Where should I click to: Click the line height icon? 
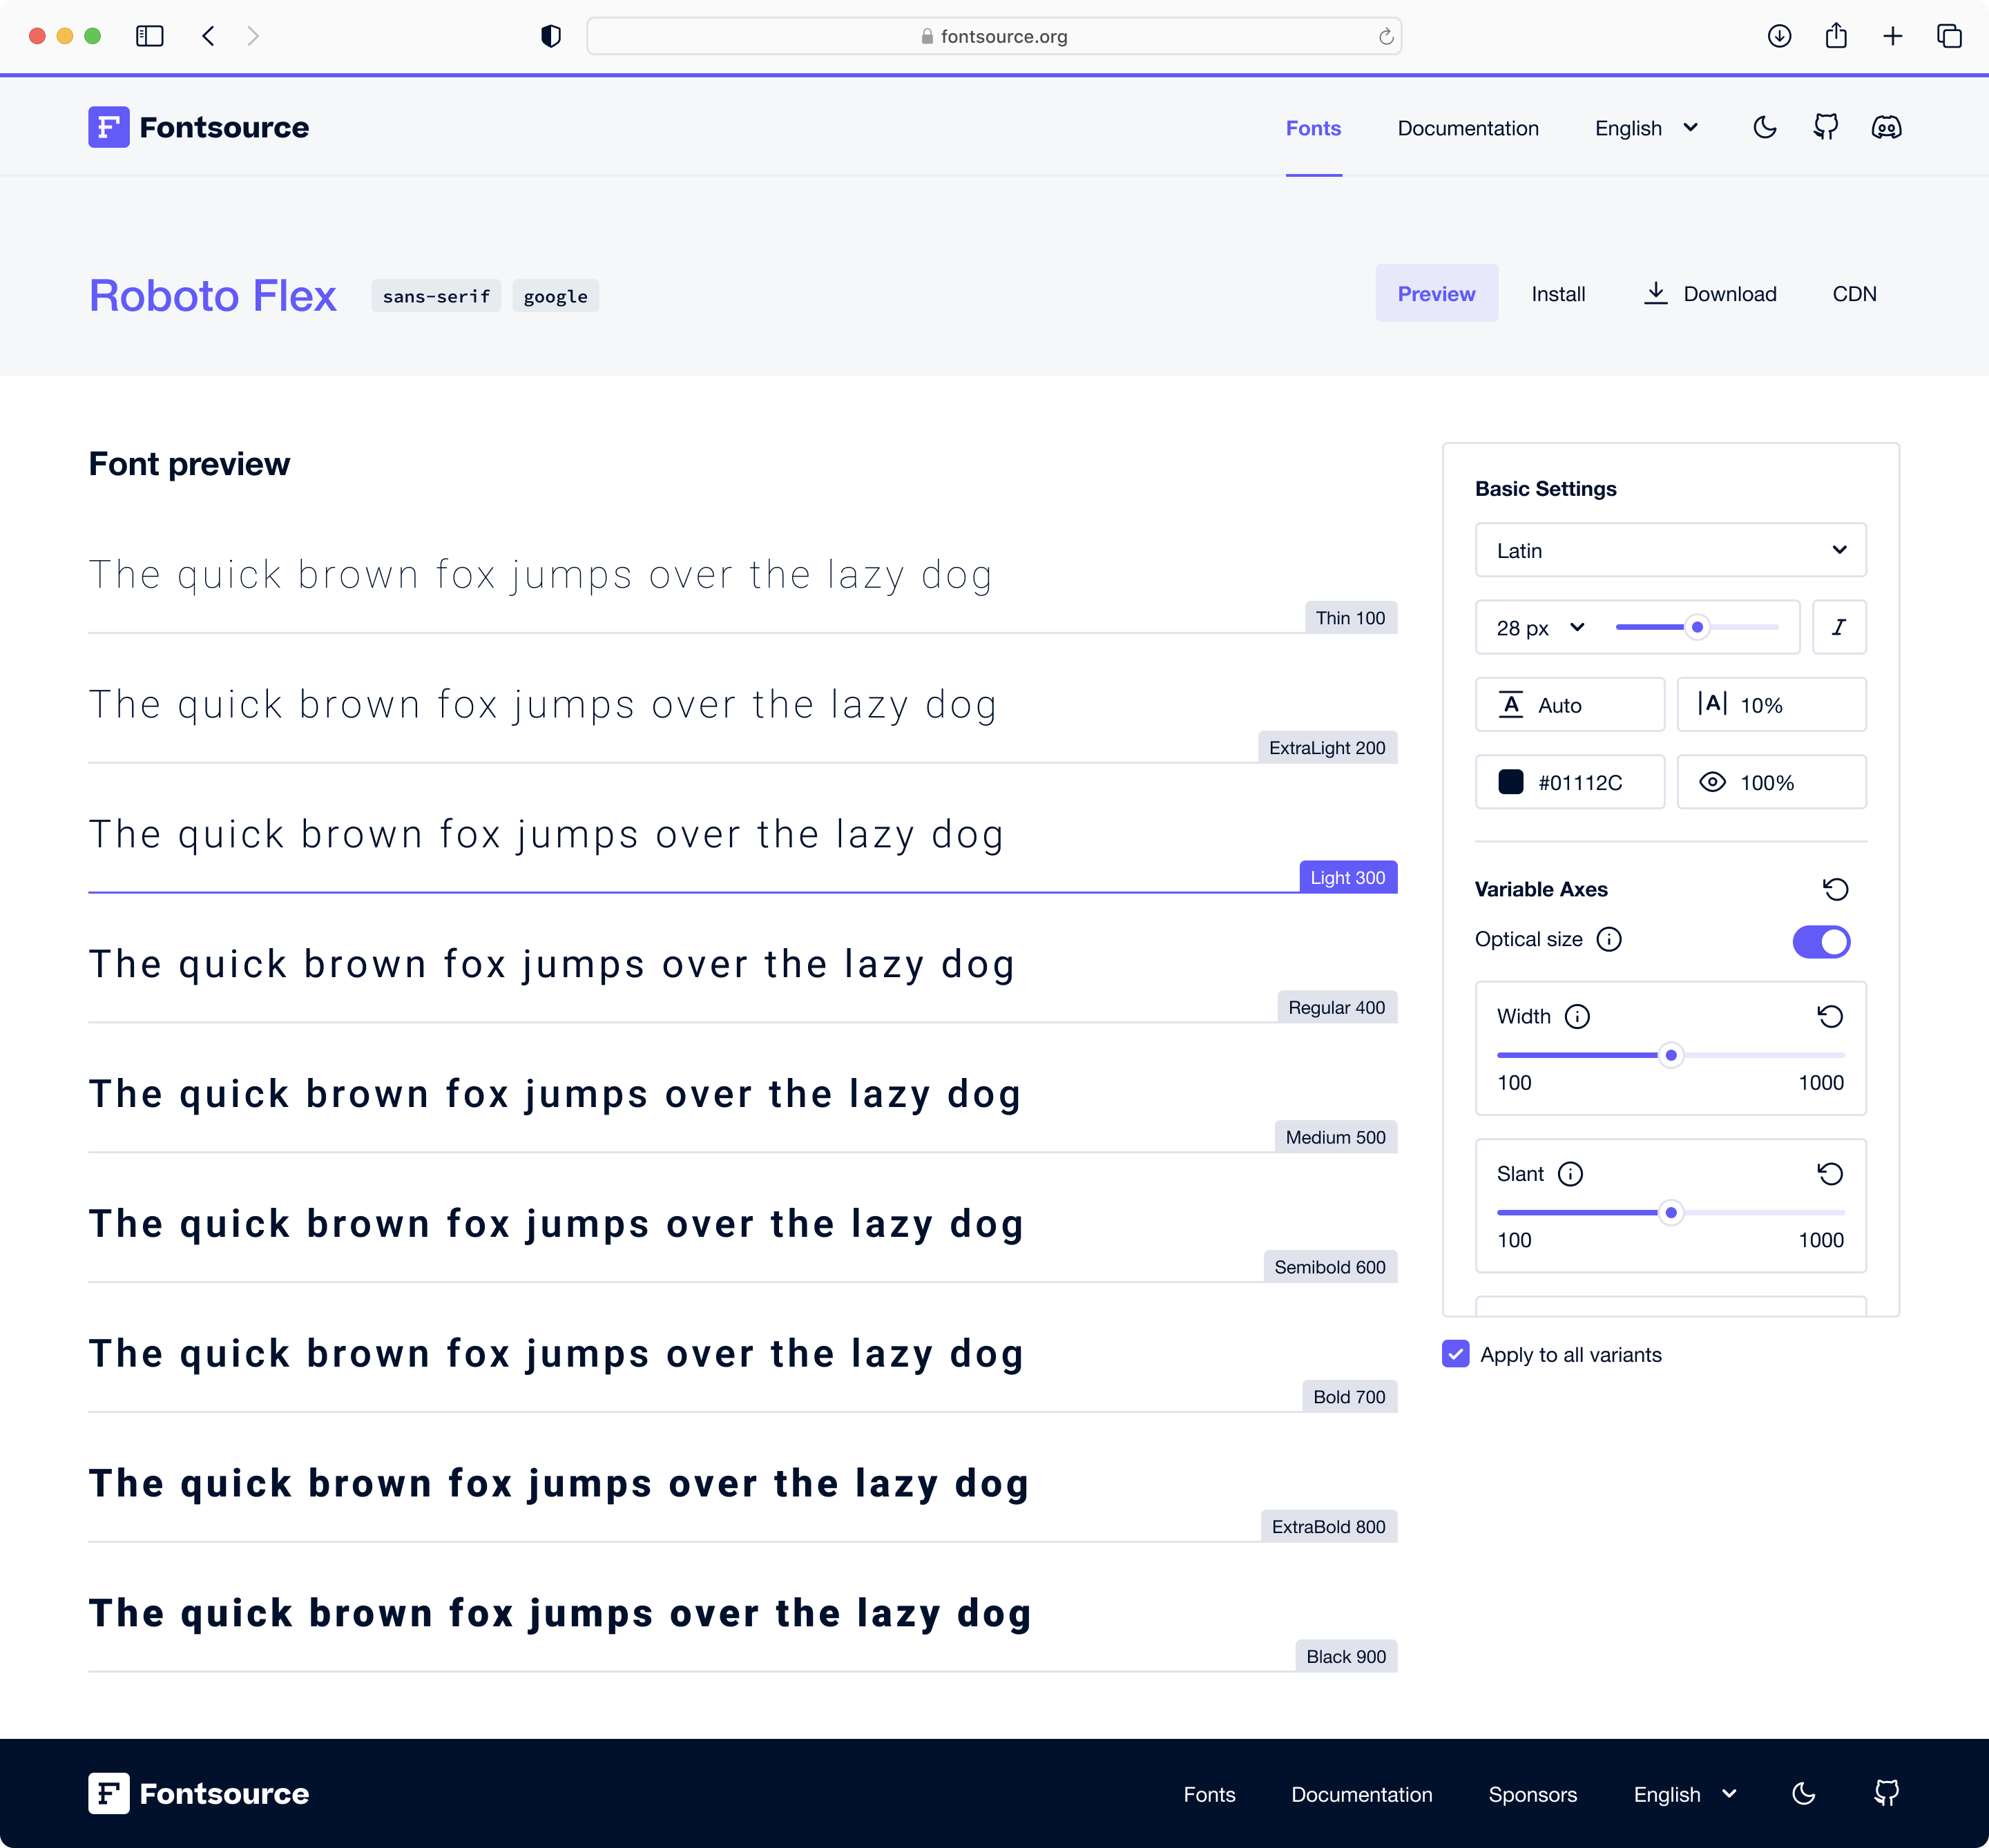[1511, 705]
